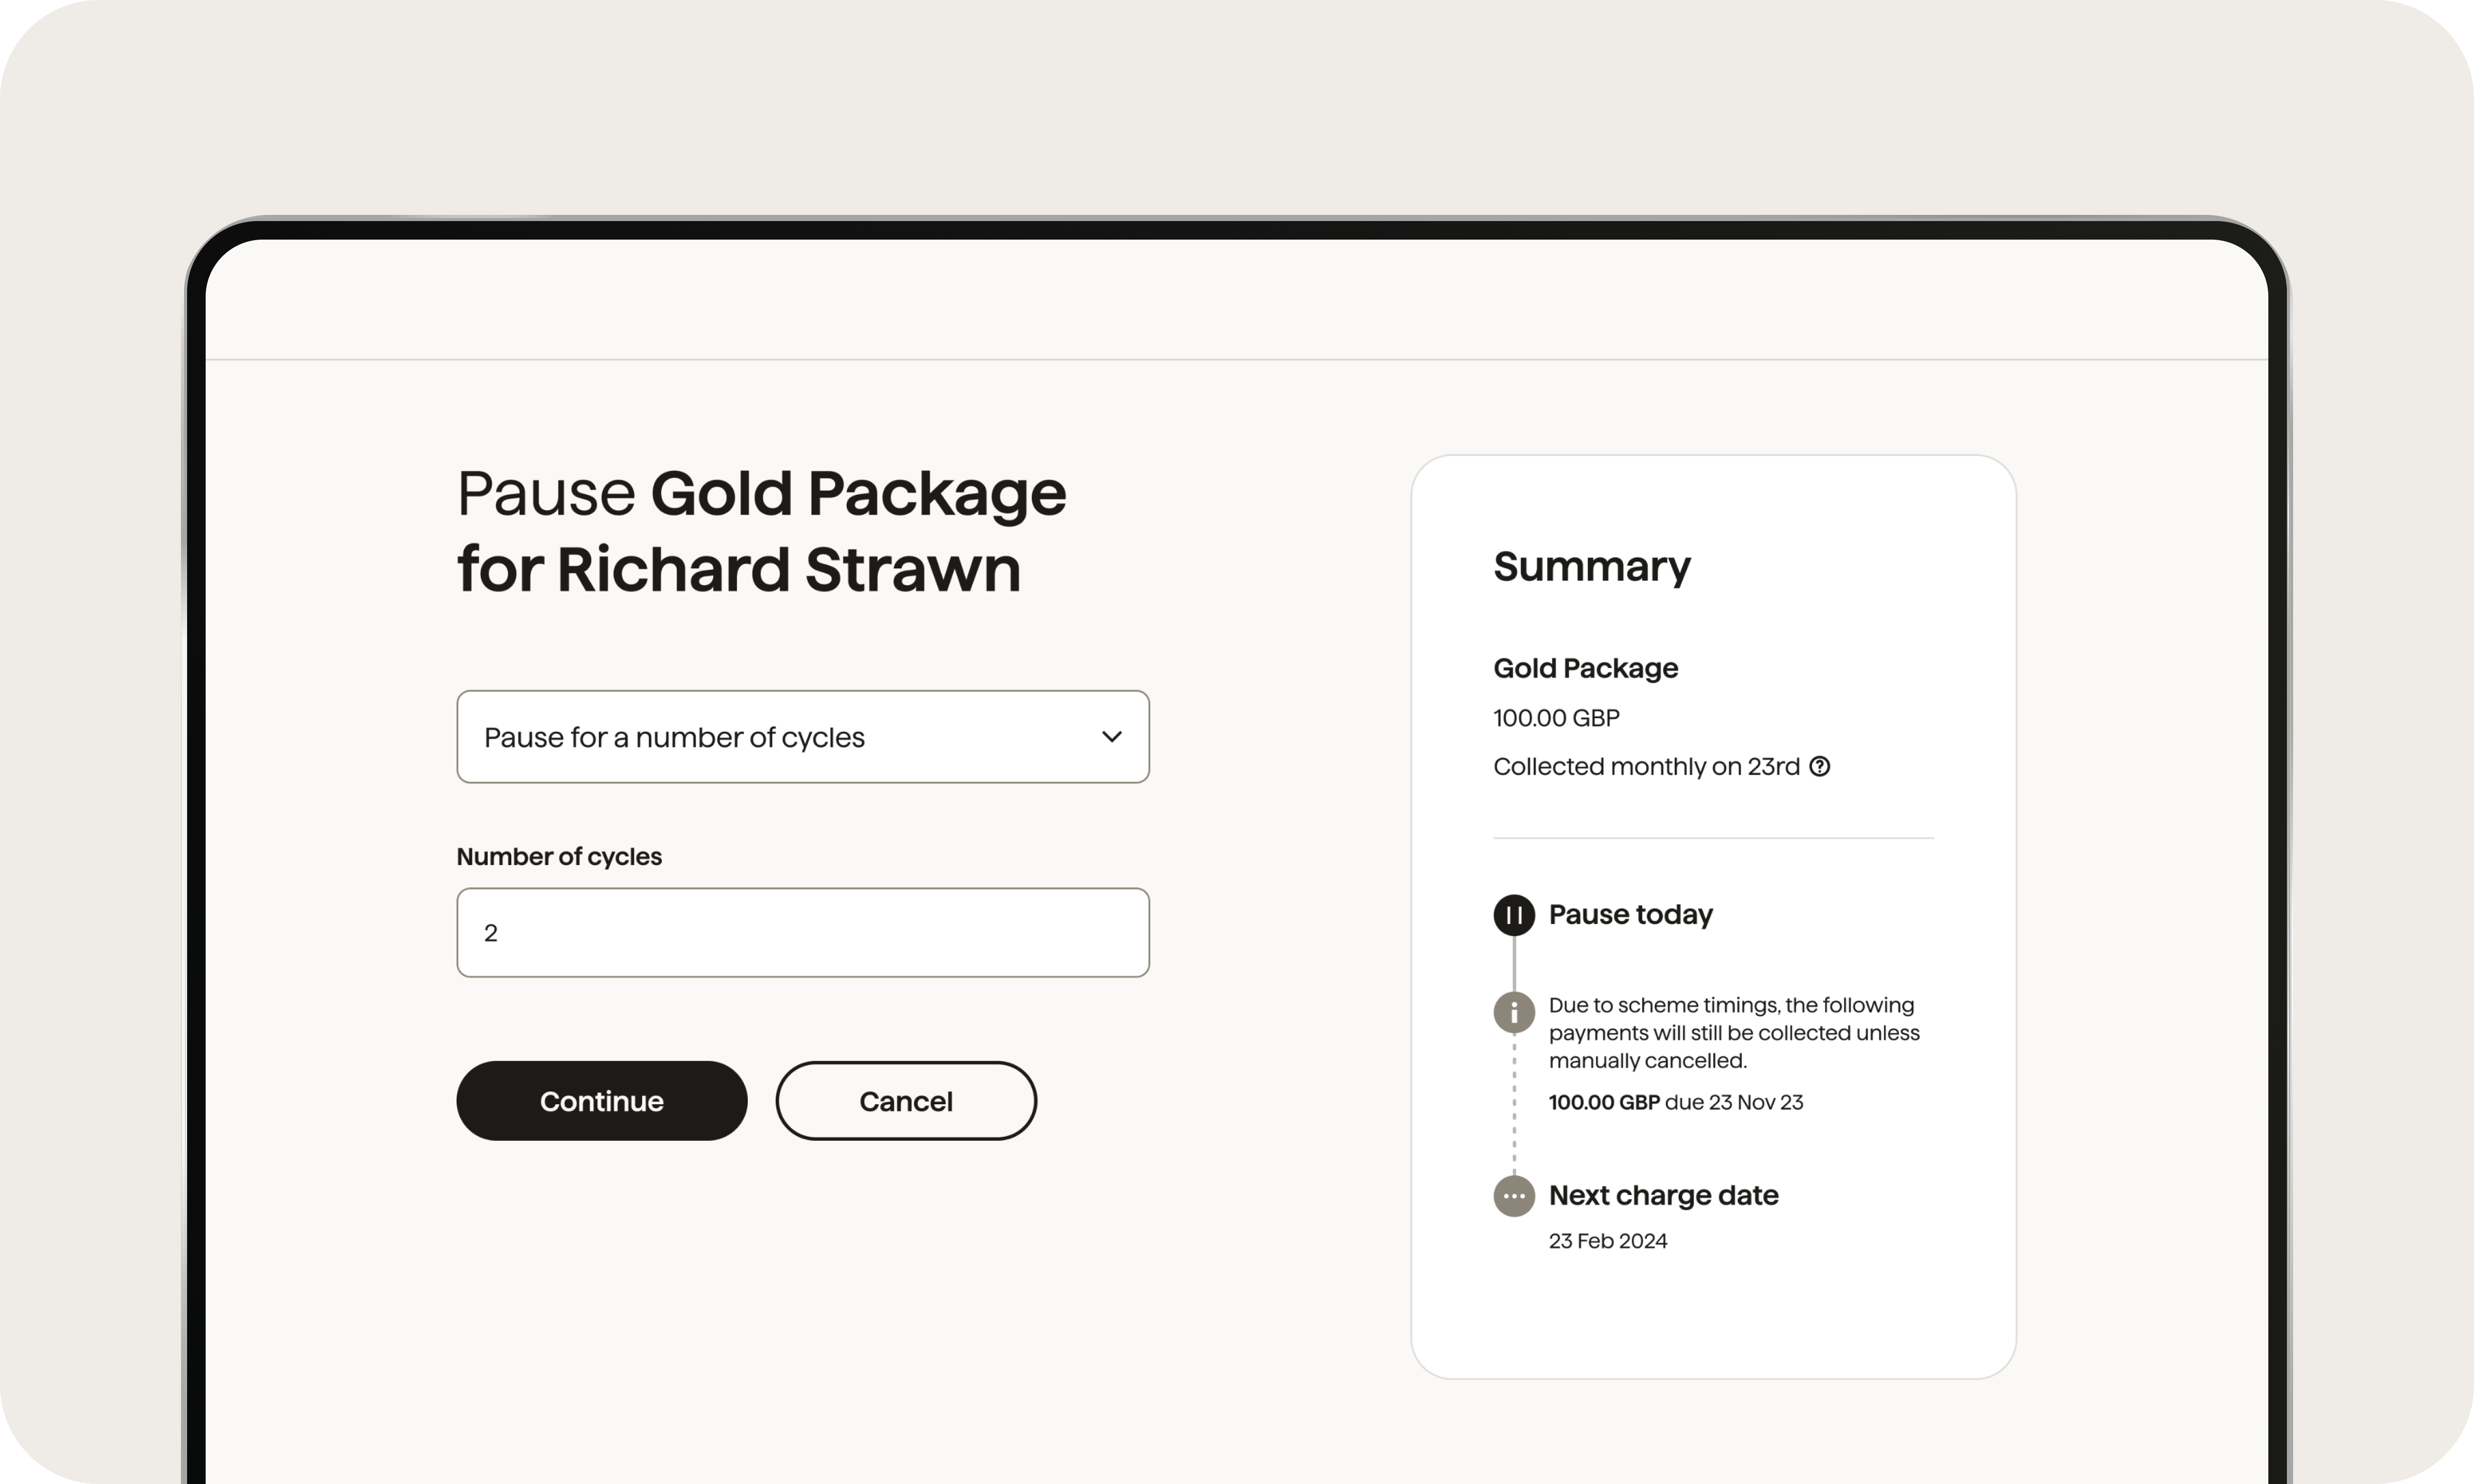Image resolution: width=2474 pixels, height=1484 pixels.
Task: Click the black pause icon in Summary
Action: point(1514,915)
